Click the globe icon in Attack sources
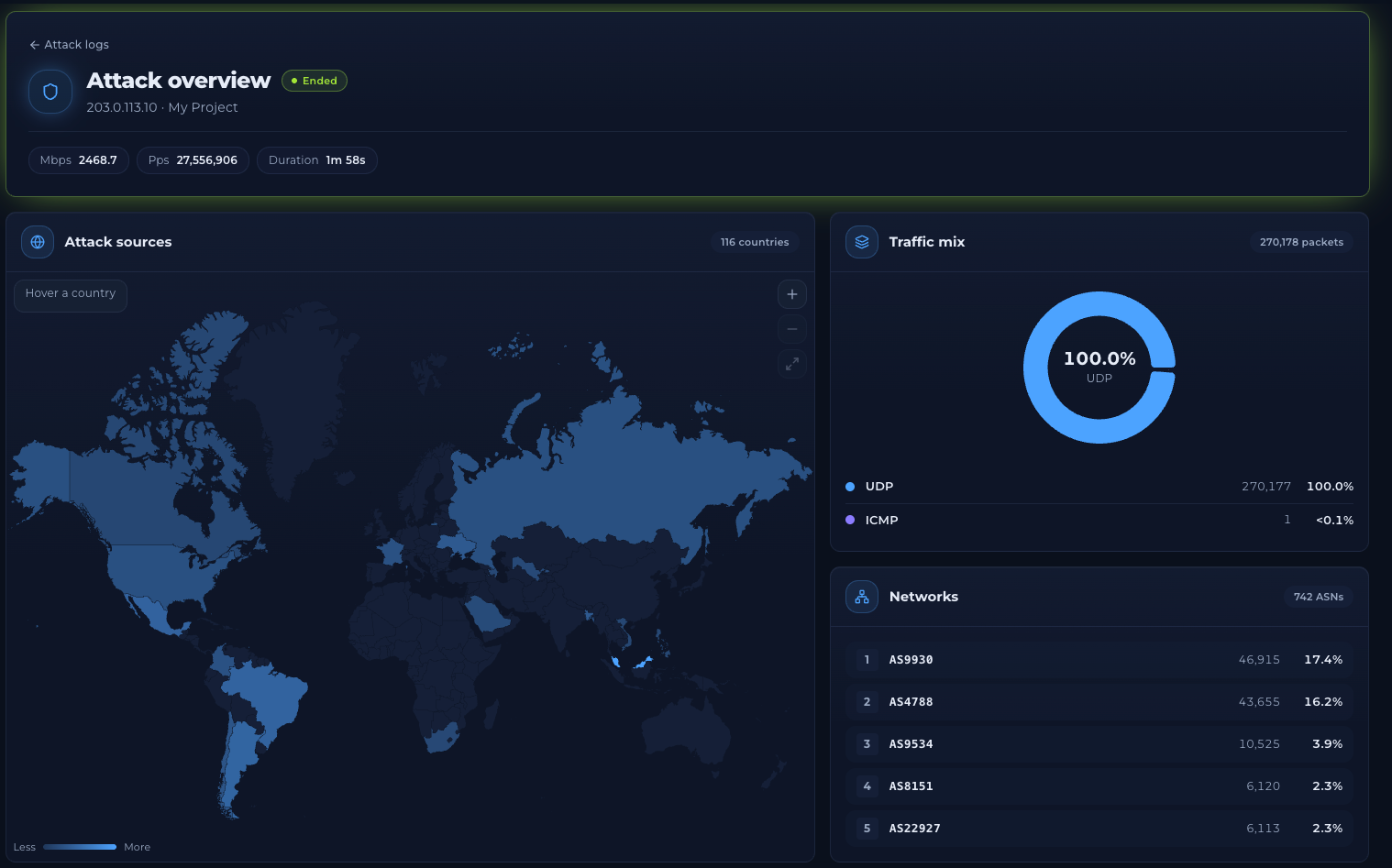The width and height of the screenshot is (1392, 868). tap(38, 242)
